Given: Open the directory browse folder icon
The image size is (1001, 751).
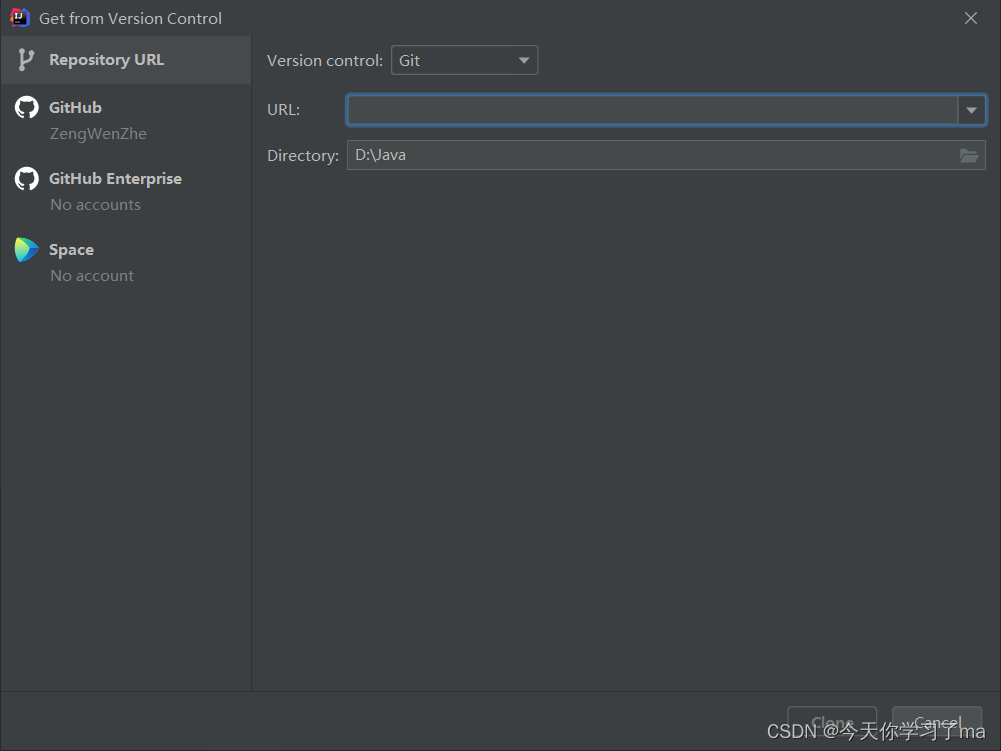Looking at the screenshot, I should [x=969, y=155].
